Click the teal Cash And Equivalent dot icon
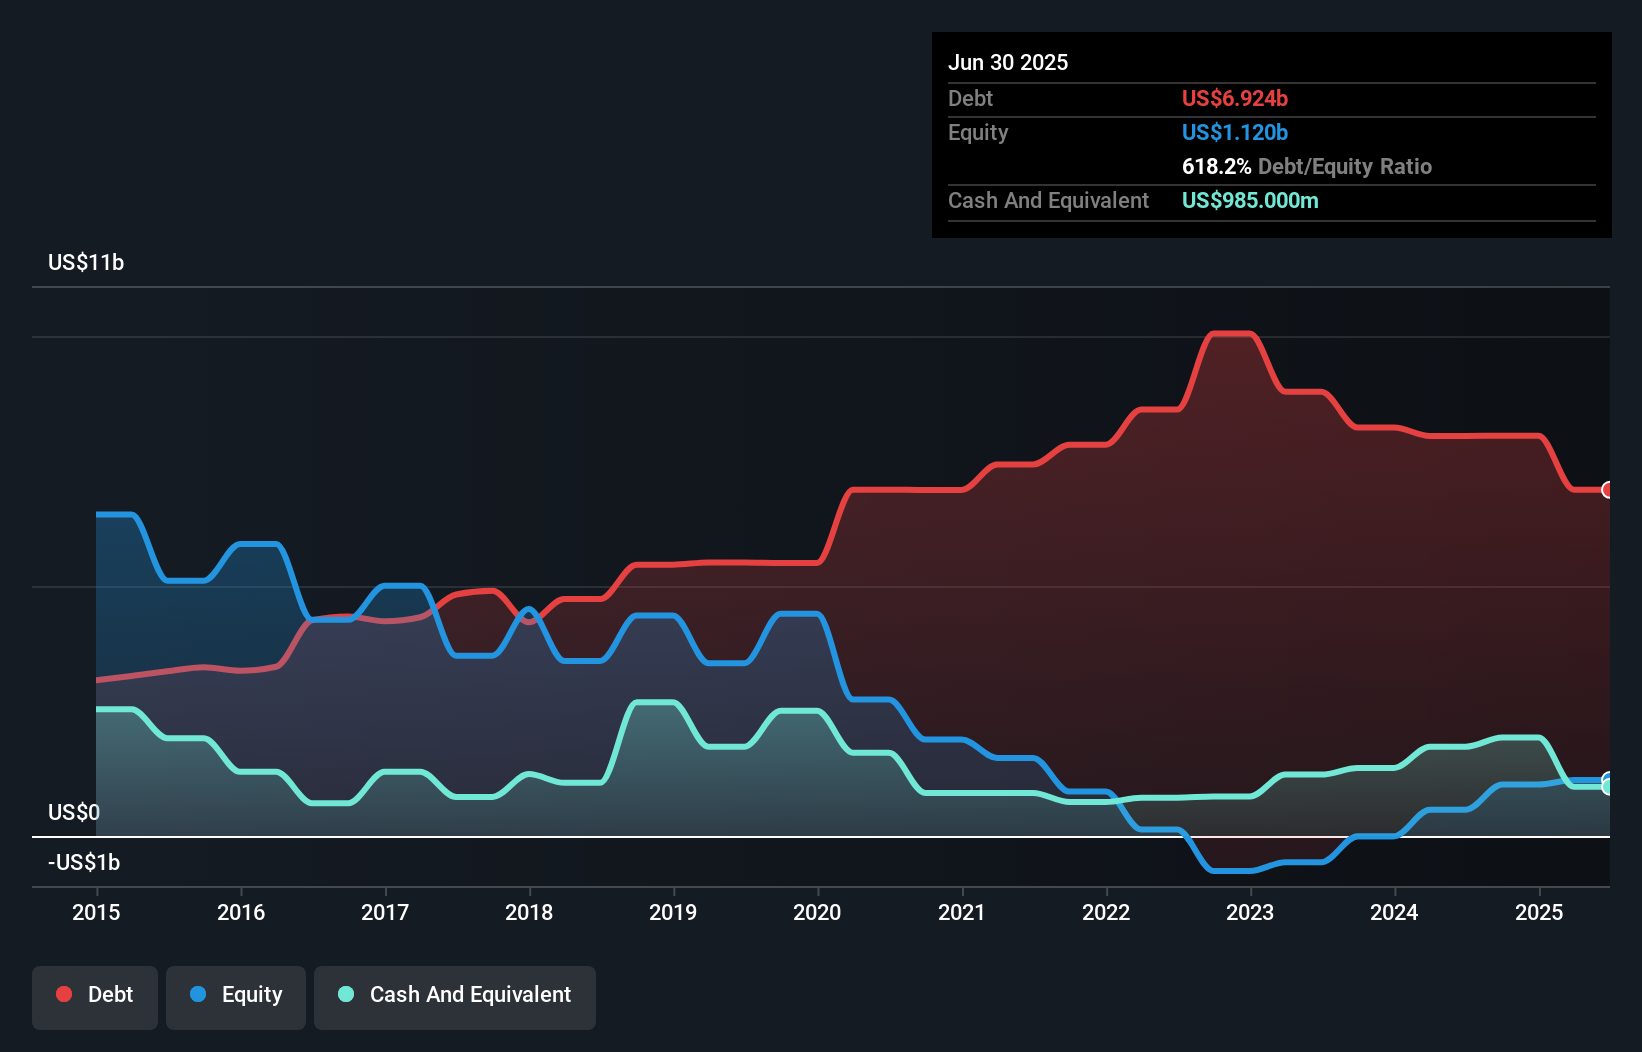This screenshot has width=1642, height=1052. tap(345, 994)
